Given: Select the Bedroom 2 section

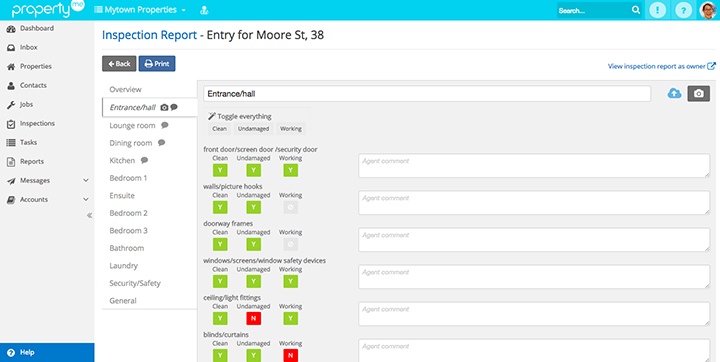Looking at the screenshot, I should (x=129, y=213).
